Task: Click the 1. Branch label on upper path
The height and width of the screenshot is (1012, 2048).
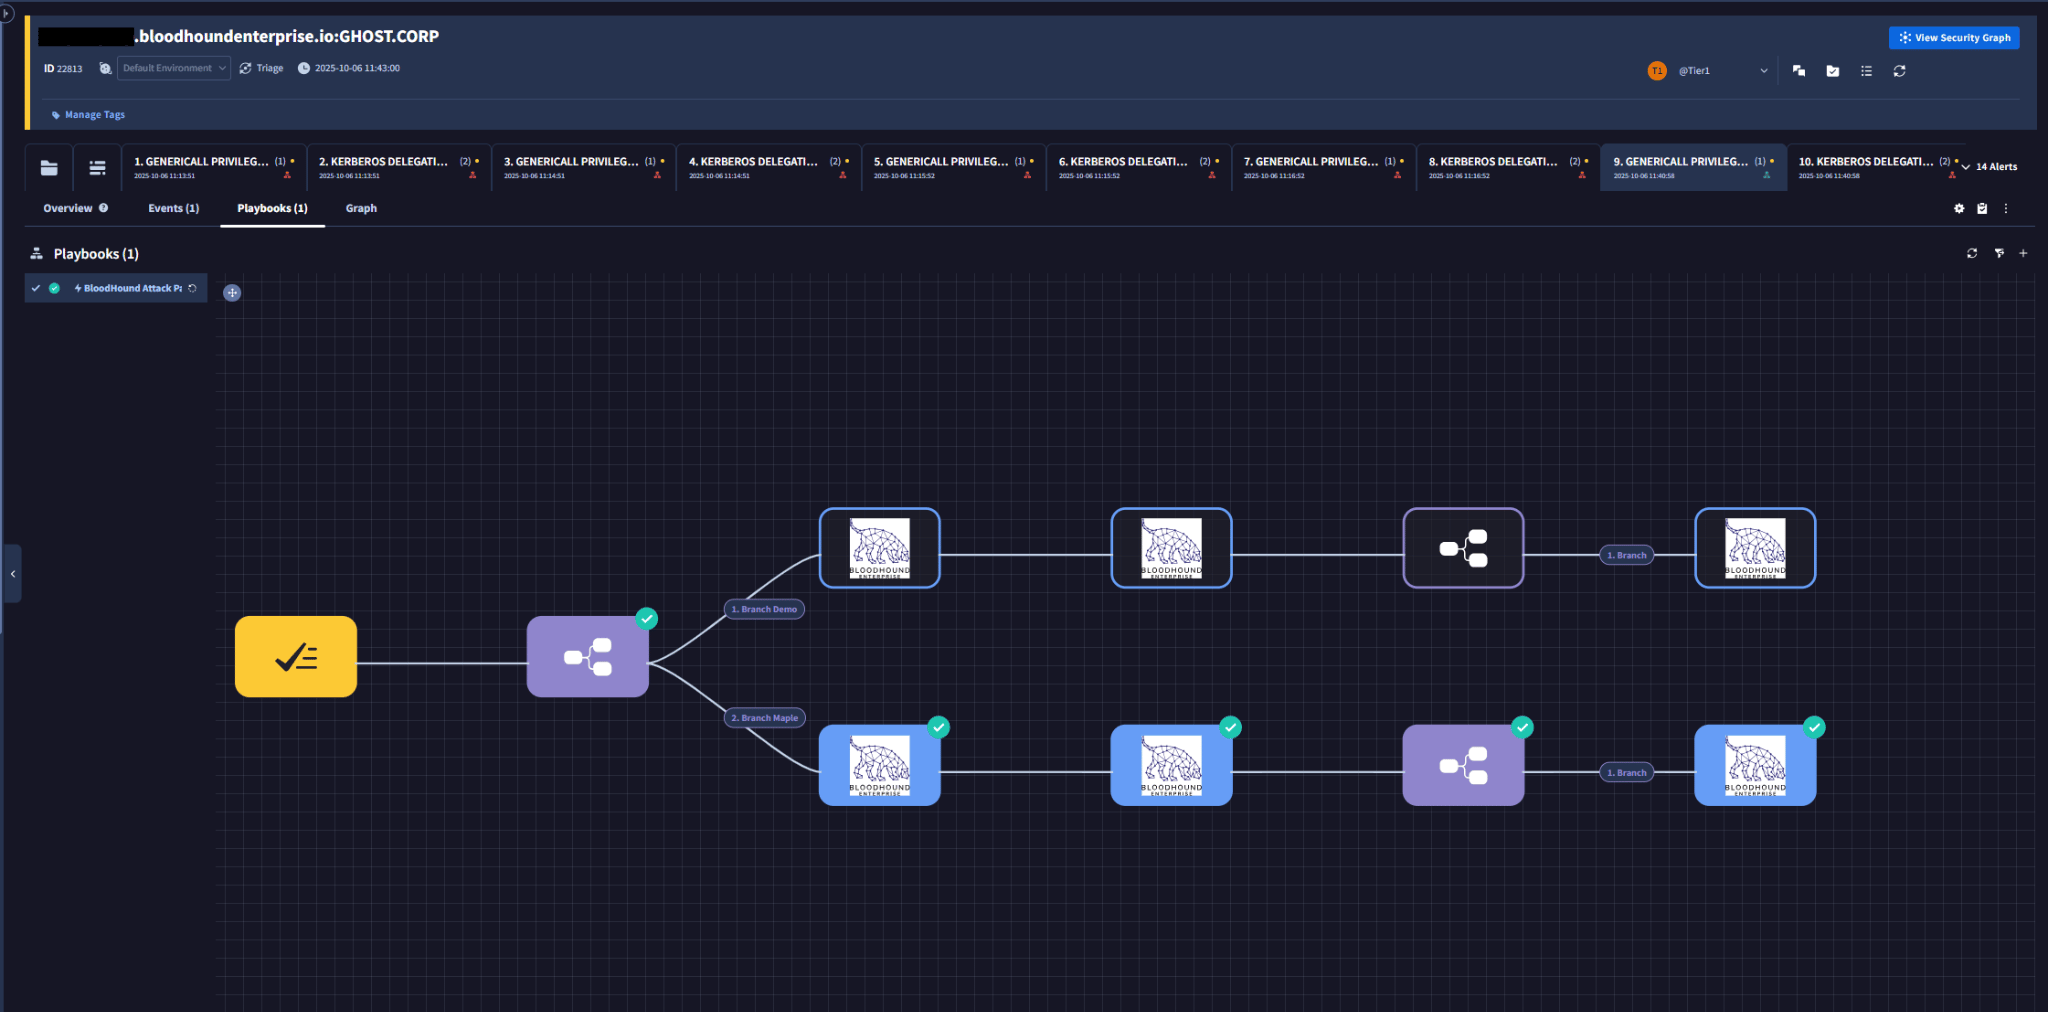Action: coord(1626,555)
